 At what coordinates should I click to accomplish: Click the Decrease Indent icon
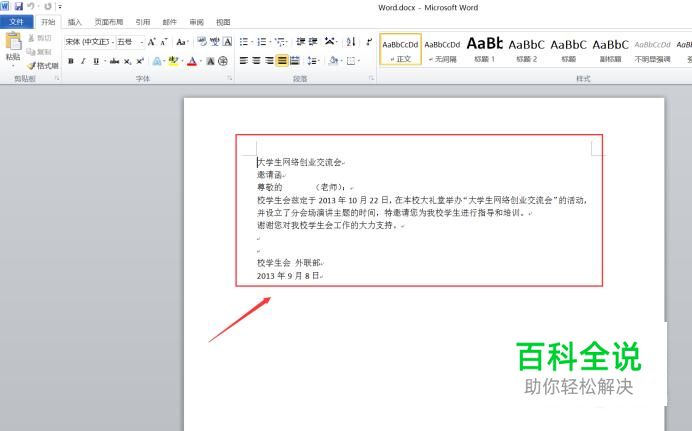(x=301, y=42)
